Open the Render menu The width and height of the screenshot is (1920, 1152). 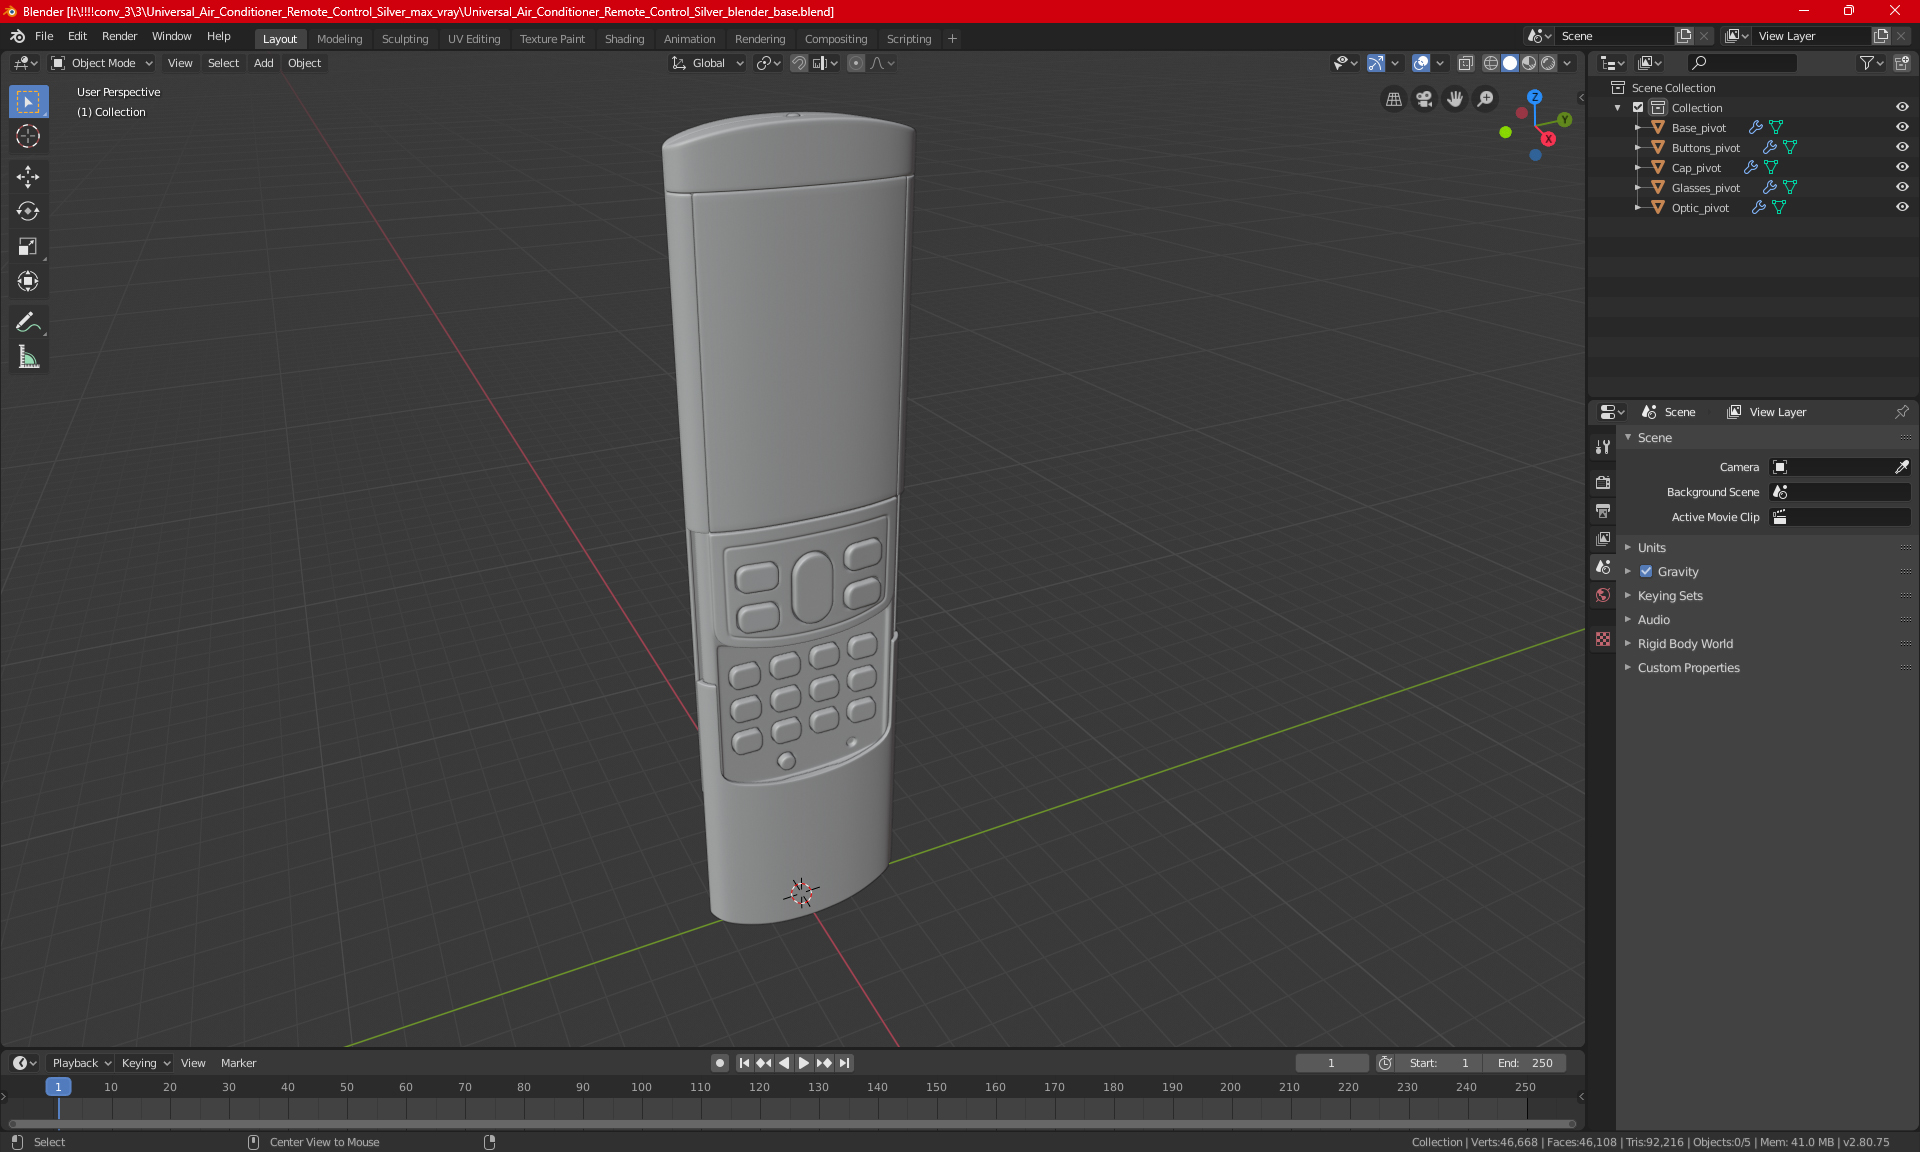[x=119, y=36]
